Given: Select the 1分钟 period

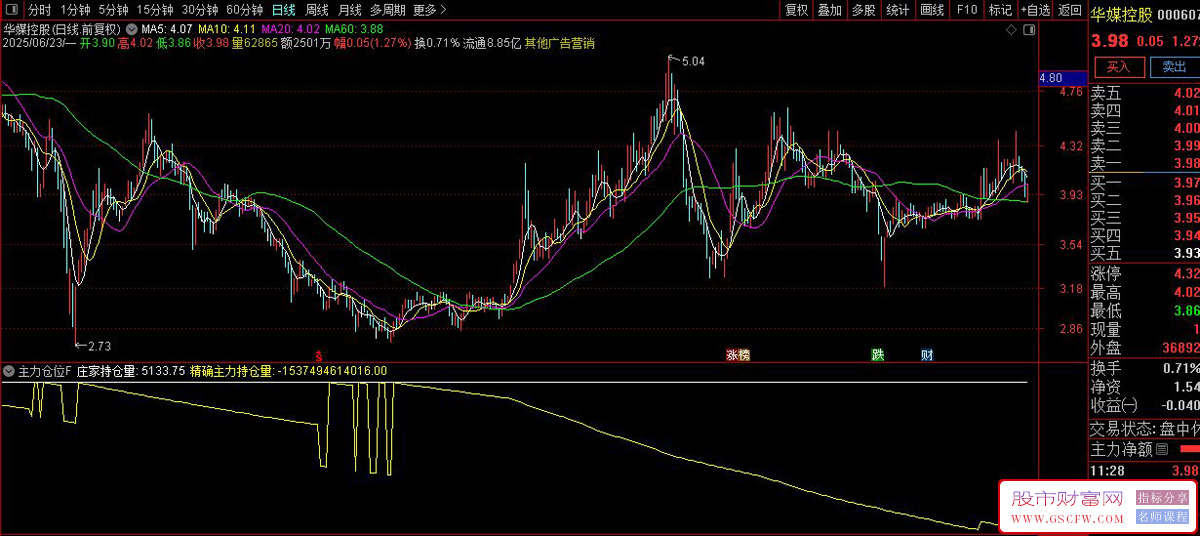Looking at the screenshot, I should pyautogui.click(x=75, y=10).
